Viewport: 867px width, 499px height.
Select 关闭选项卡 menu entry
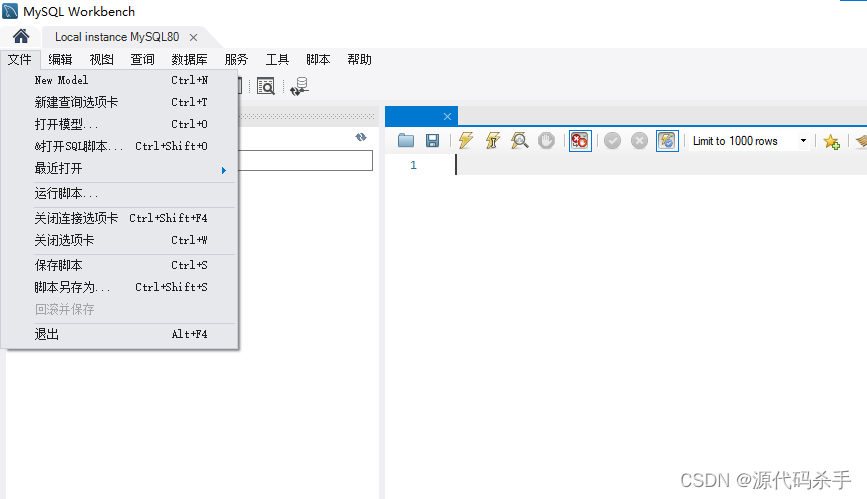click(121, 241)
